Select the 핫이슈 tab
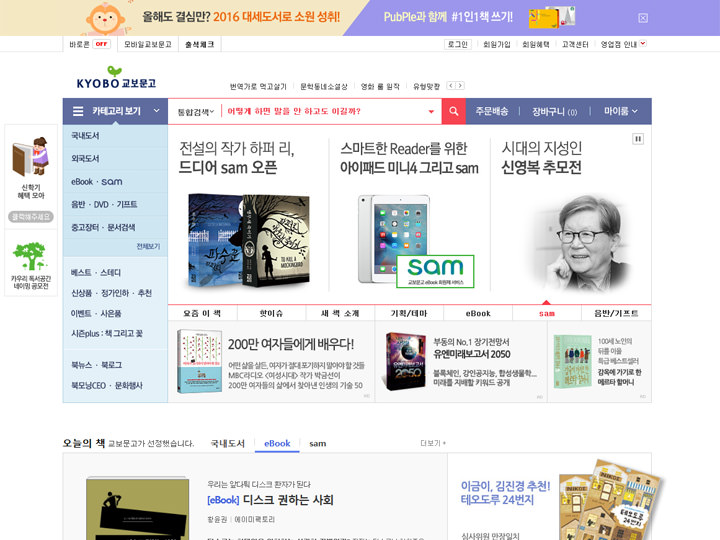Viewport: 720px width, 540px height. 271,313
